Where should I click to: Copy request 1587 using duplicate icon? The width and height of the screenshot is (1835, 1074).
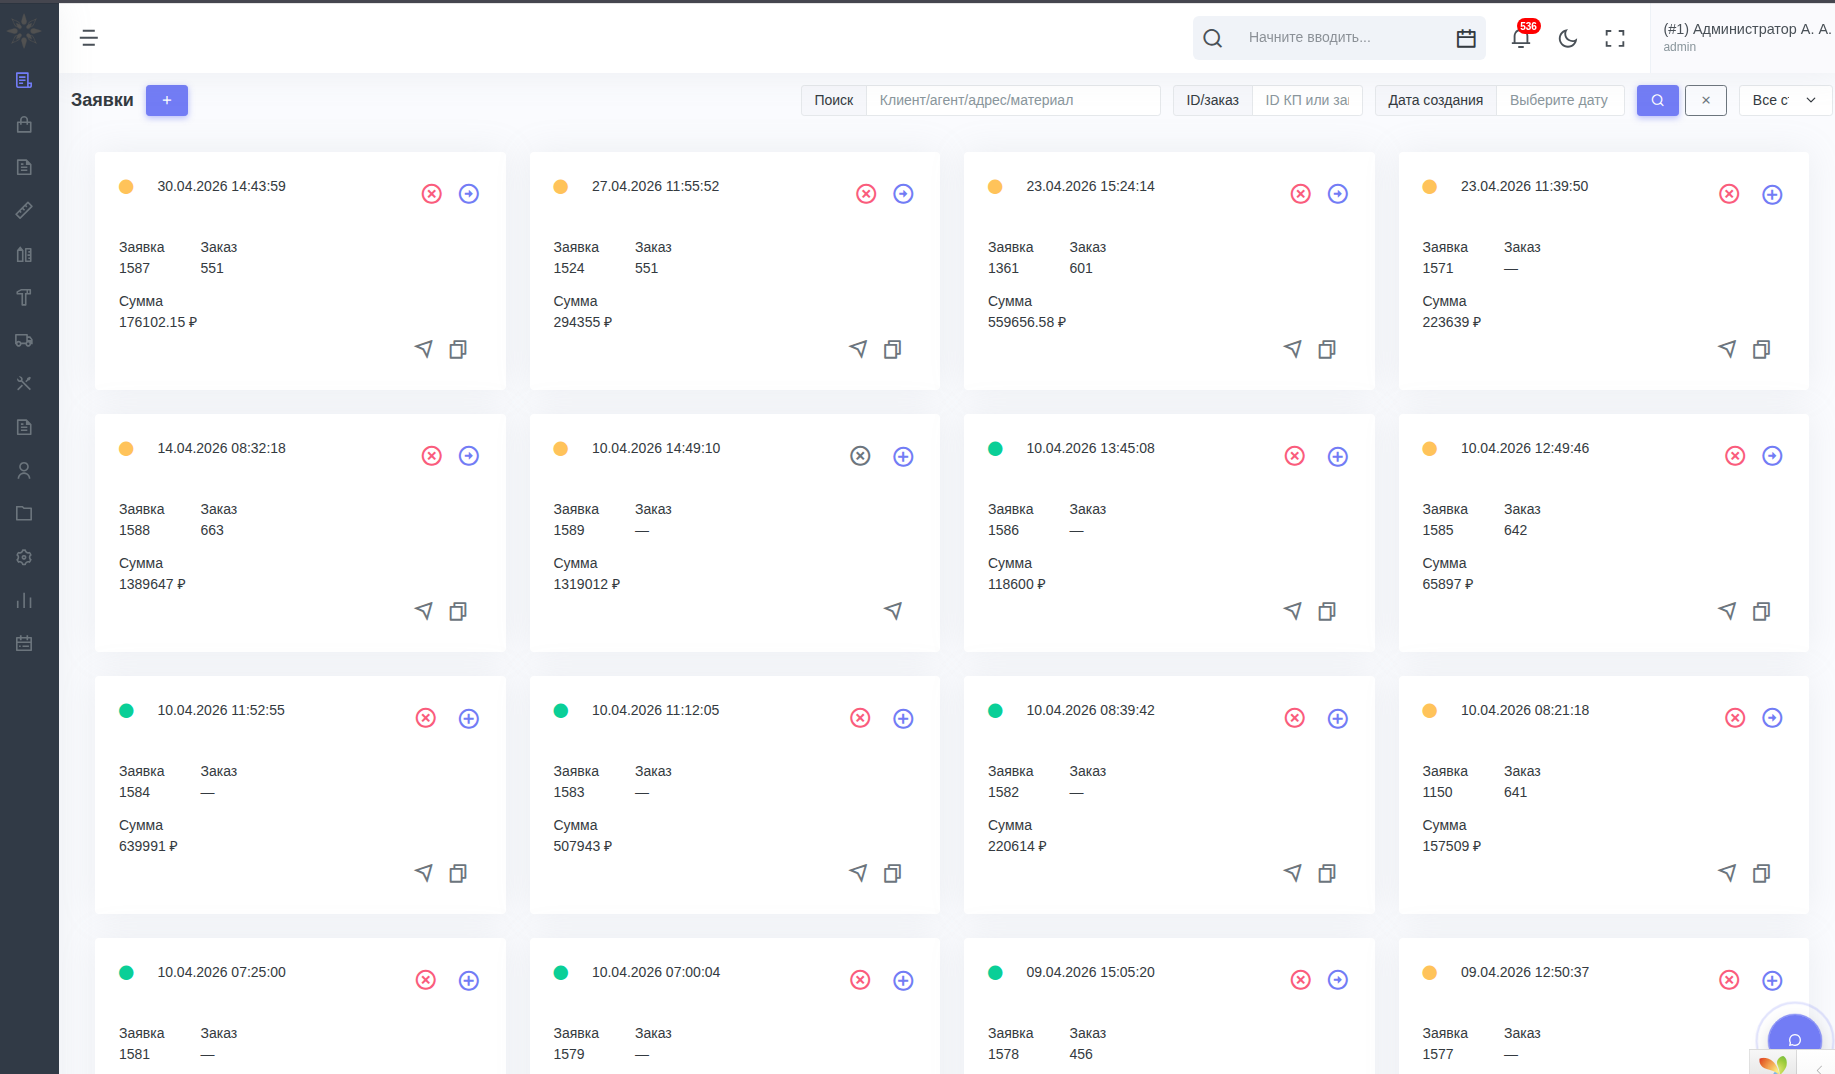[x=458, y=349]
